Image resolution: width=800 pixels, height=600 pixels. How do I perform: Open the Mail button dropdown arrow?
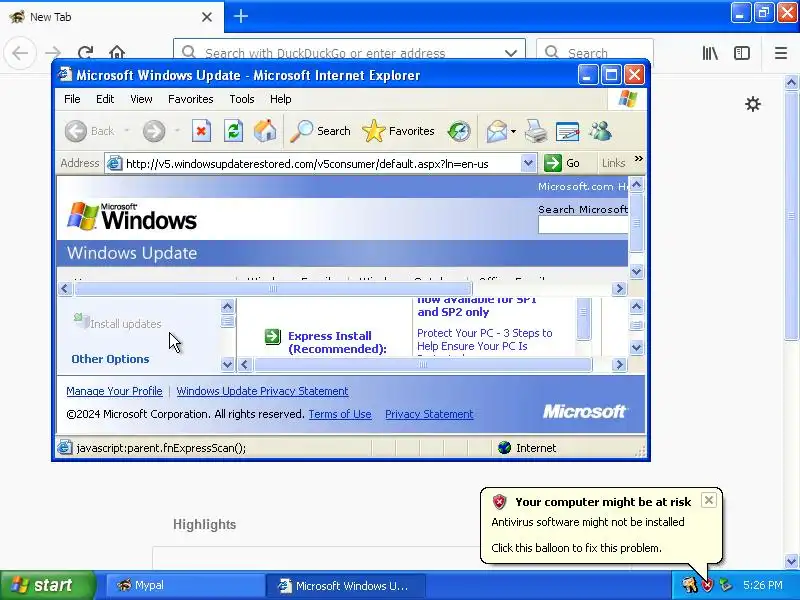click(513, 132)
